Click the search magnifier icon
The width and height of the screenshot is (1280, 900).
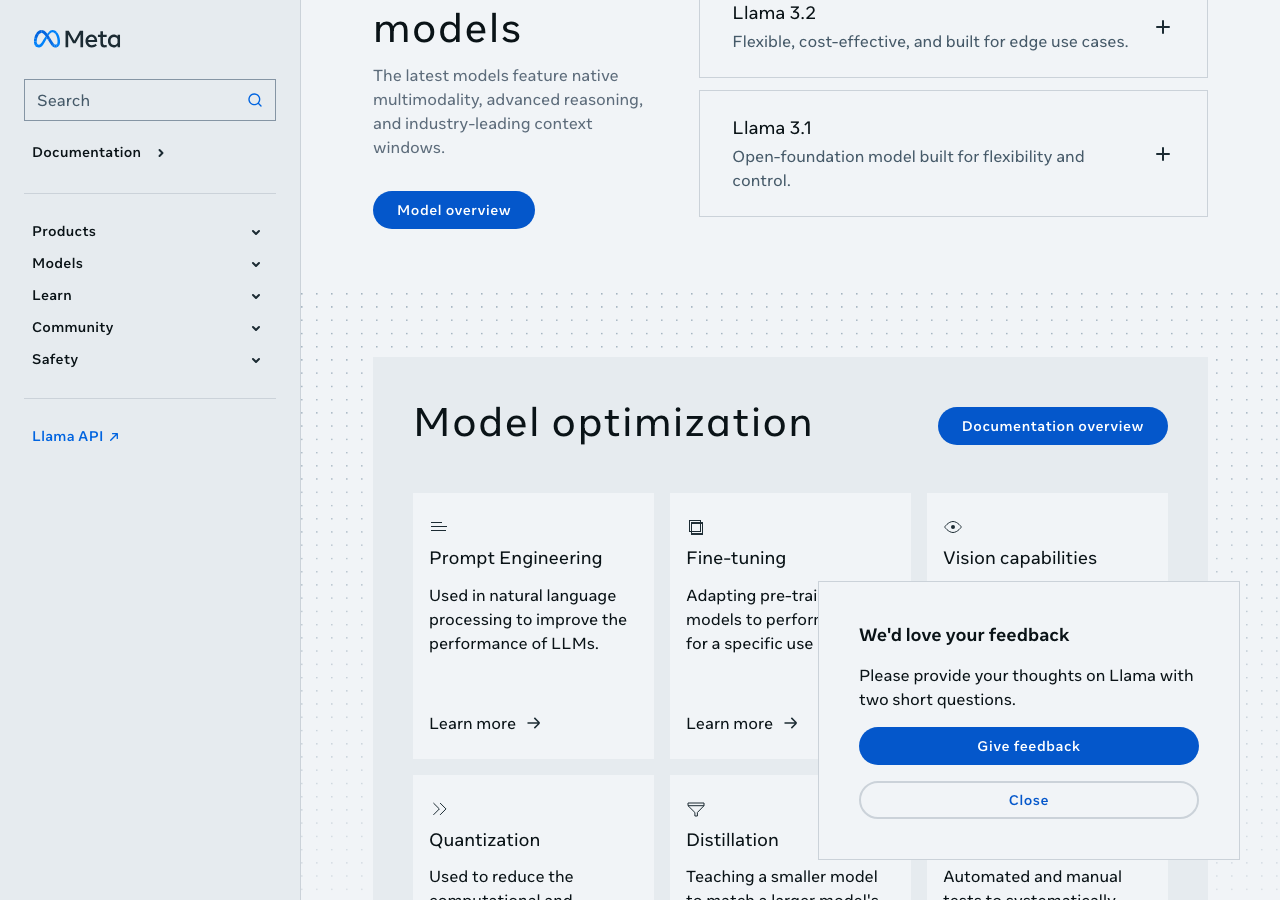(x=255, y=100)
